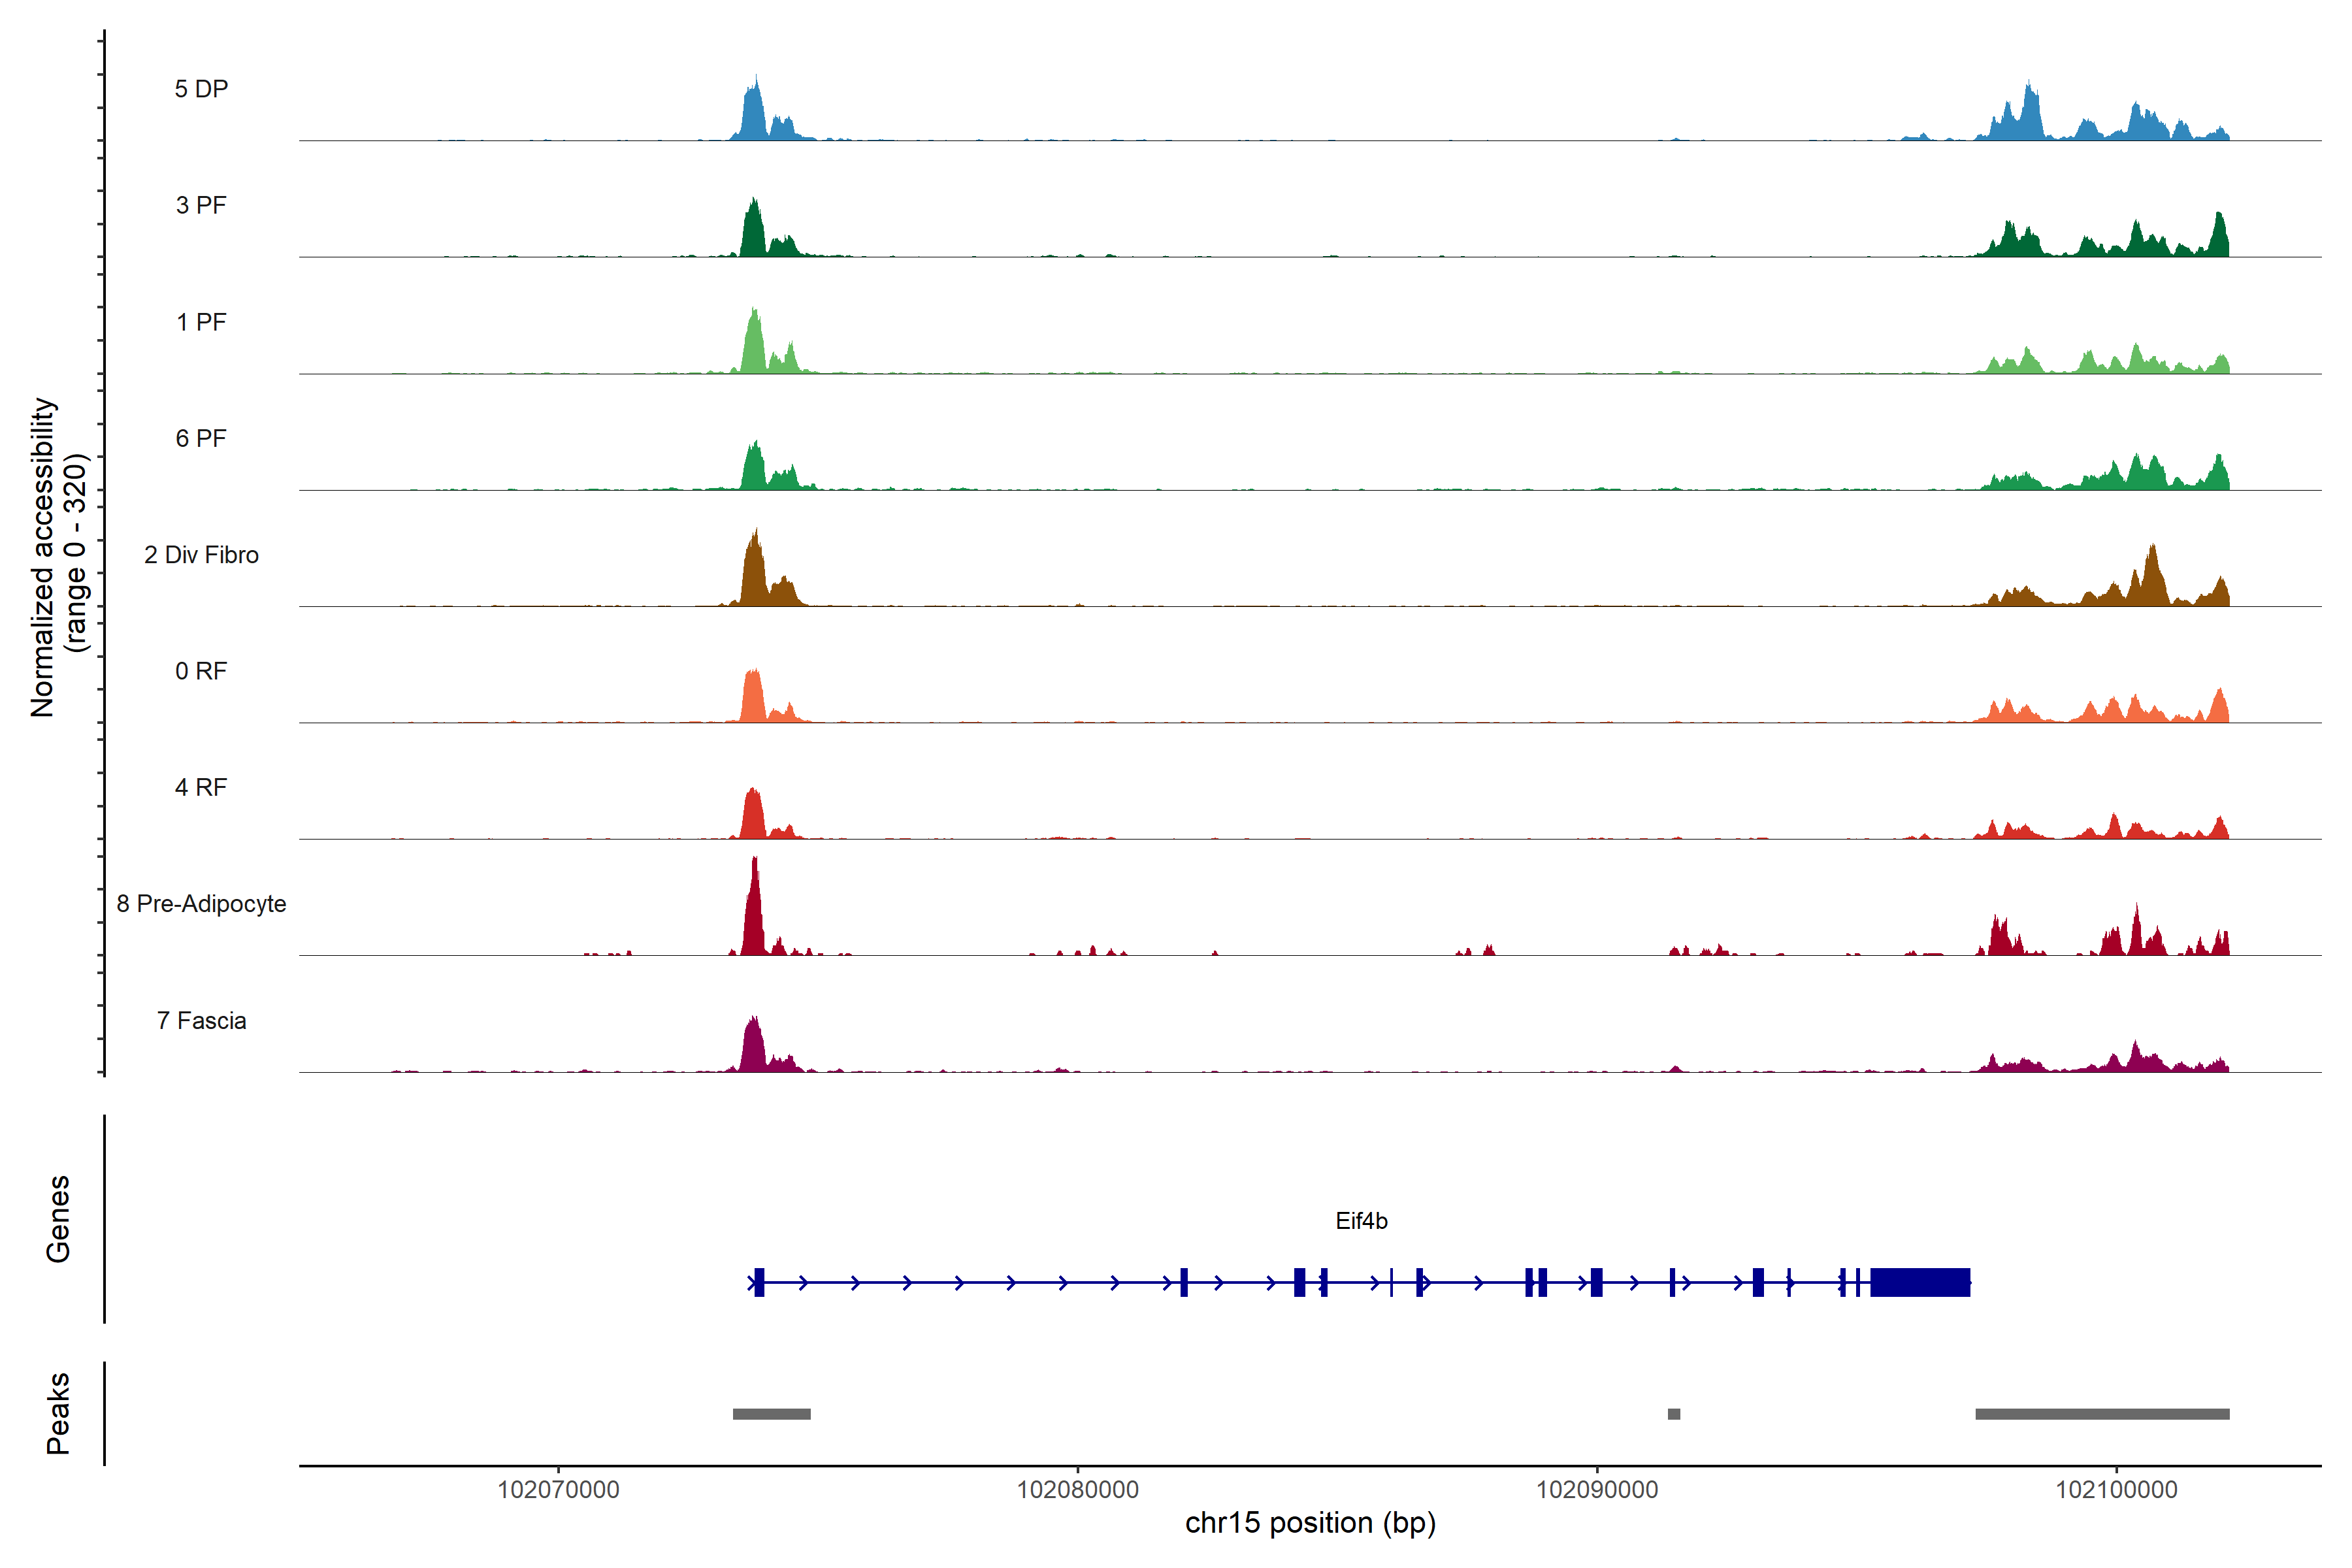Click the 102070000 axis tick label
Viewport: 2352px width, 1568px height.
click(558, 1490)
